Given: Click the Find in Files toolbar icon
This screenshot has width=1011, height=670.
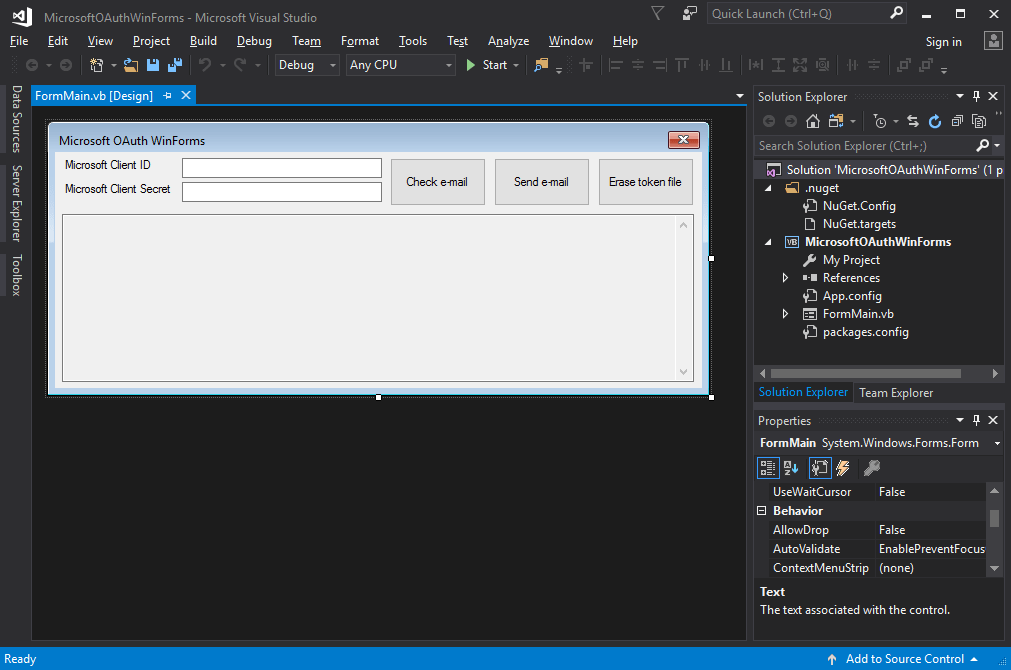Looking at the screenshot, I should (x=541, y=65).
